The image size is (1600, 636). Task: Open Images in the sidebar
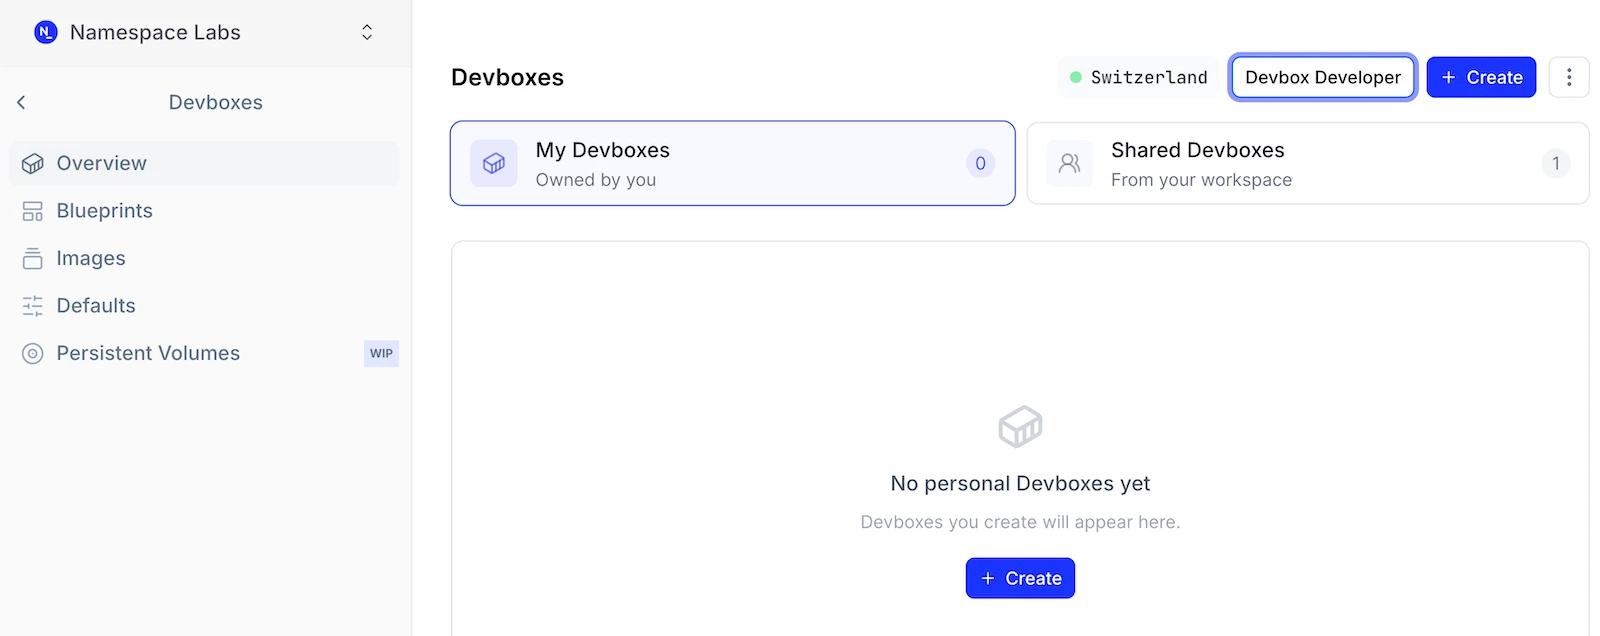click(204, 258)
